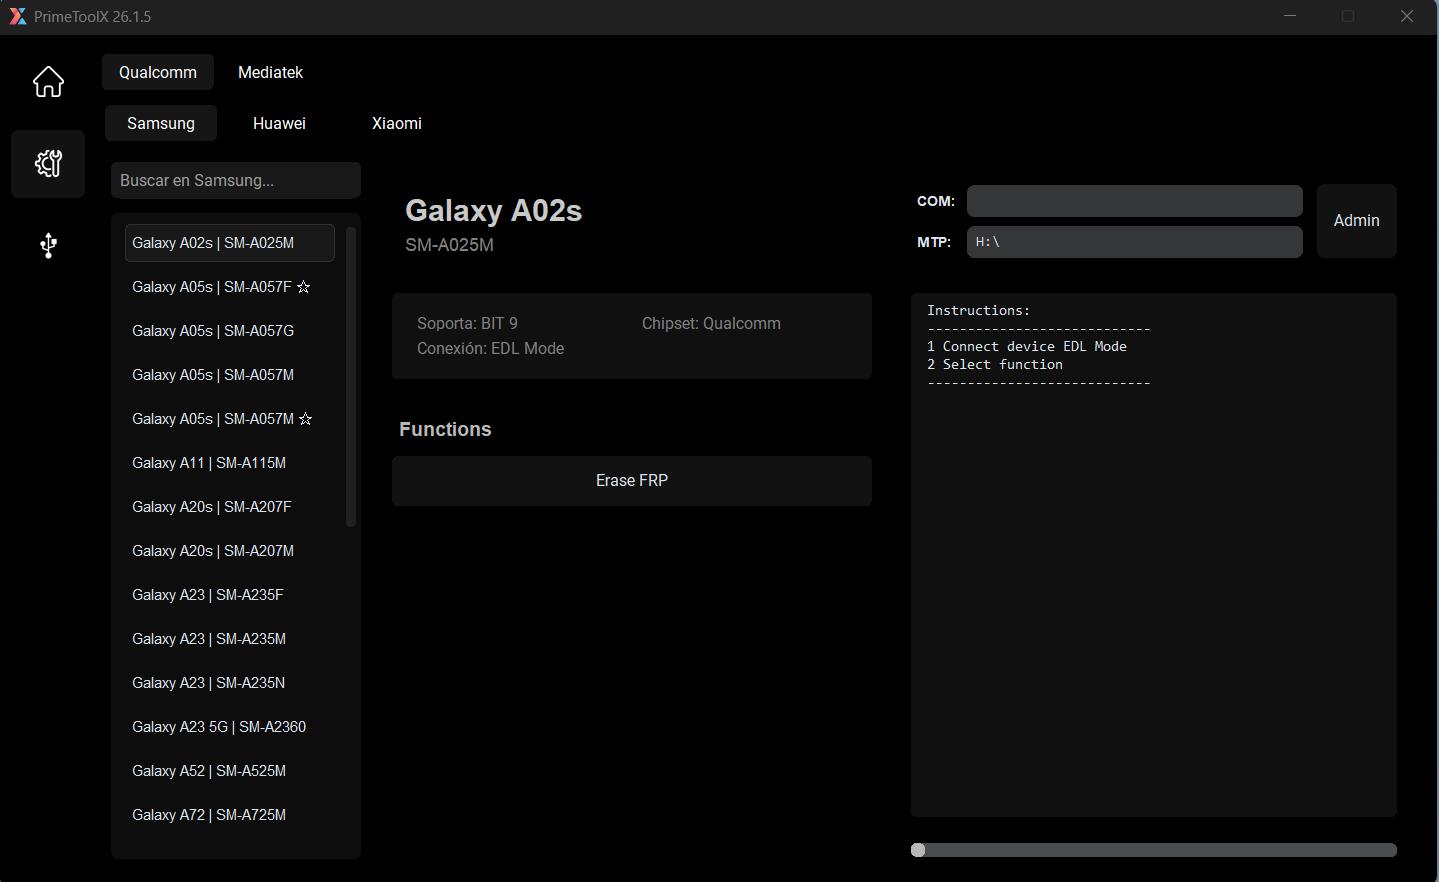Screen dimensions: 1439x882
Task: Select starred Galaxy A05s SM-A057M entry
Action: [x=222, y=419]
